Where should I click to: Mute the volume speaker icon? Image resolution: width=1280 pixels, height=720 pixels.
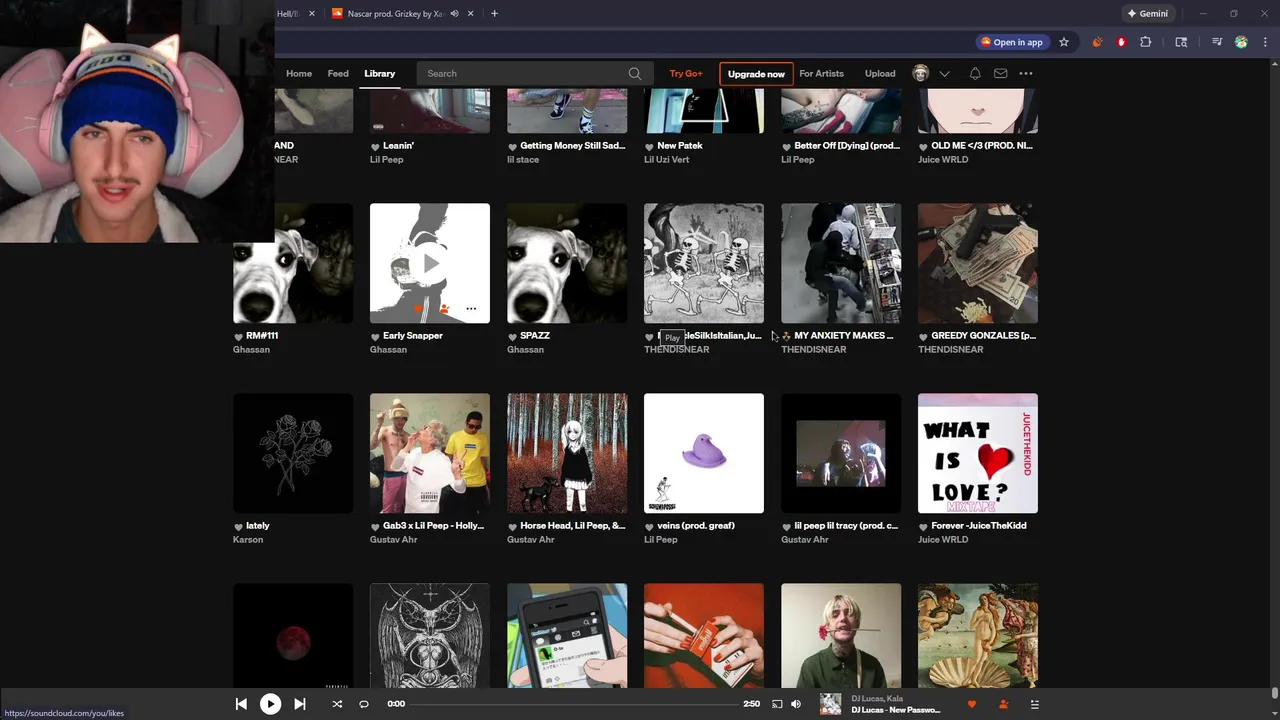796,704
